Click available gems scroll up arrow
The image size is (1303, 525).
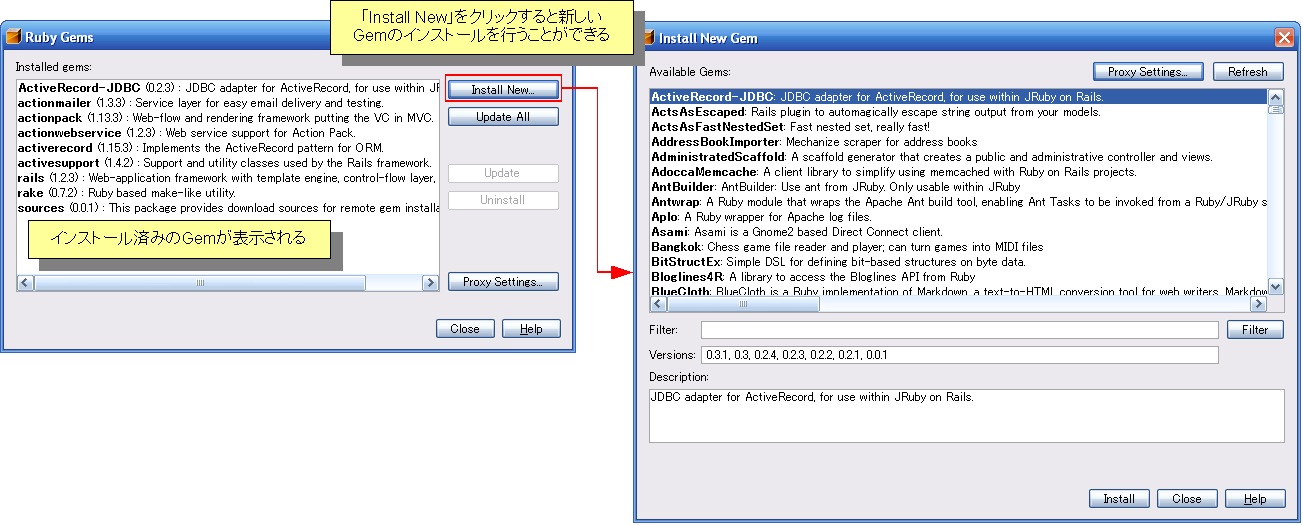pos(1275,97)
